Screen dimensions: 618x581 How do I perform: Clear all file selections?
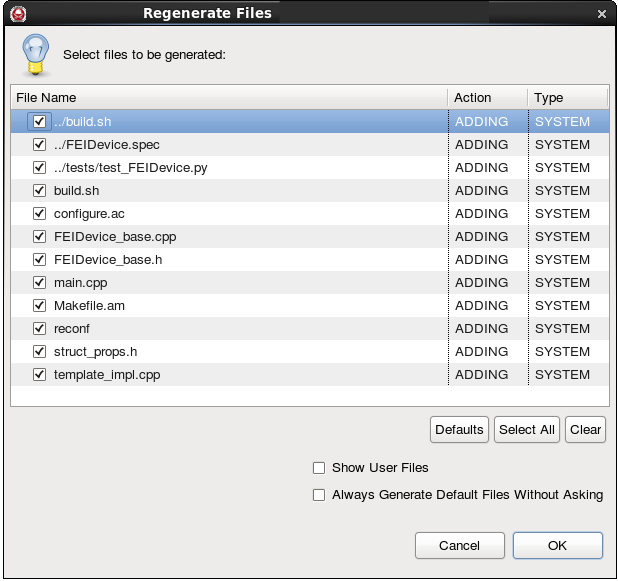(x=585, y=430)
